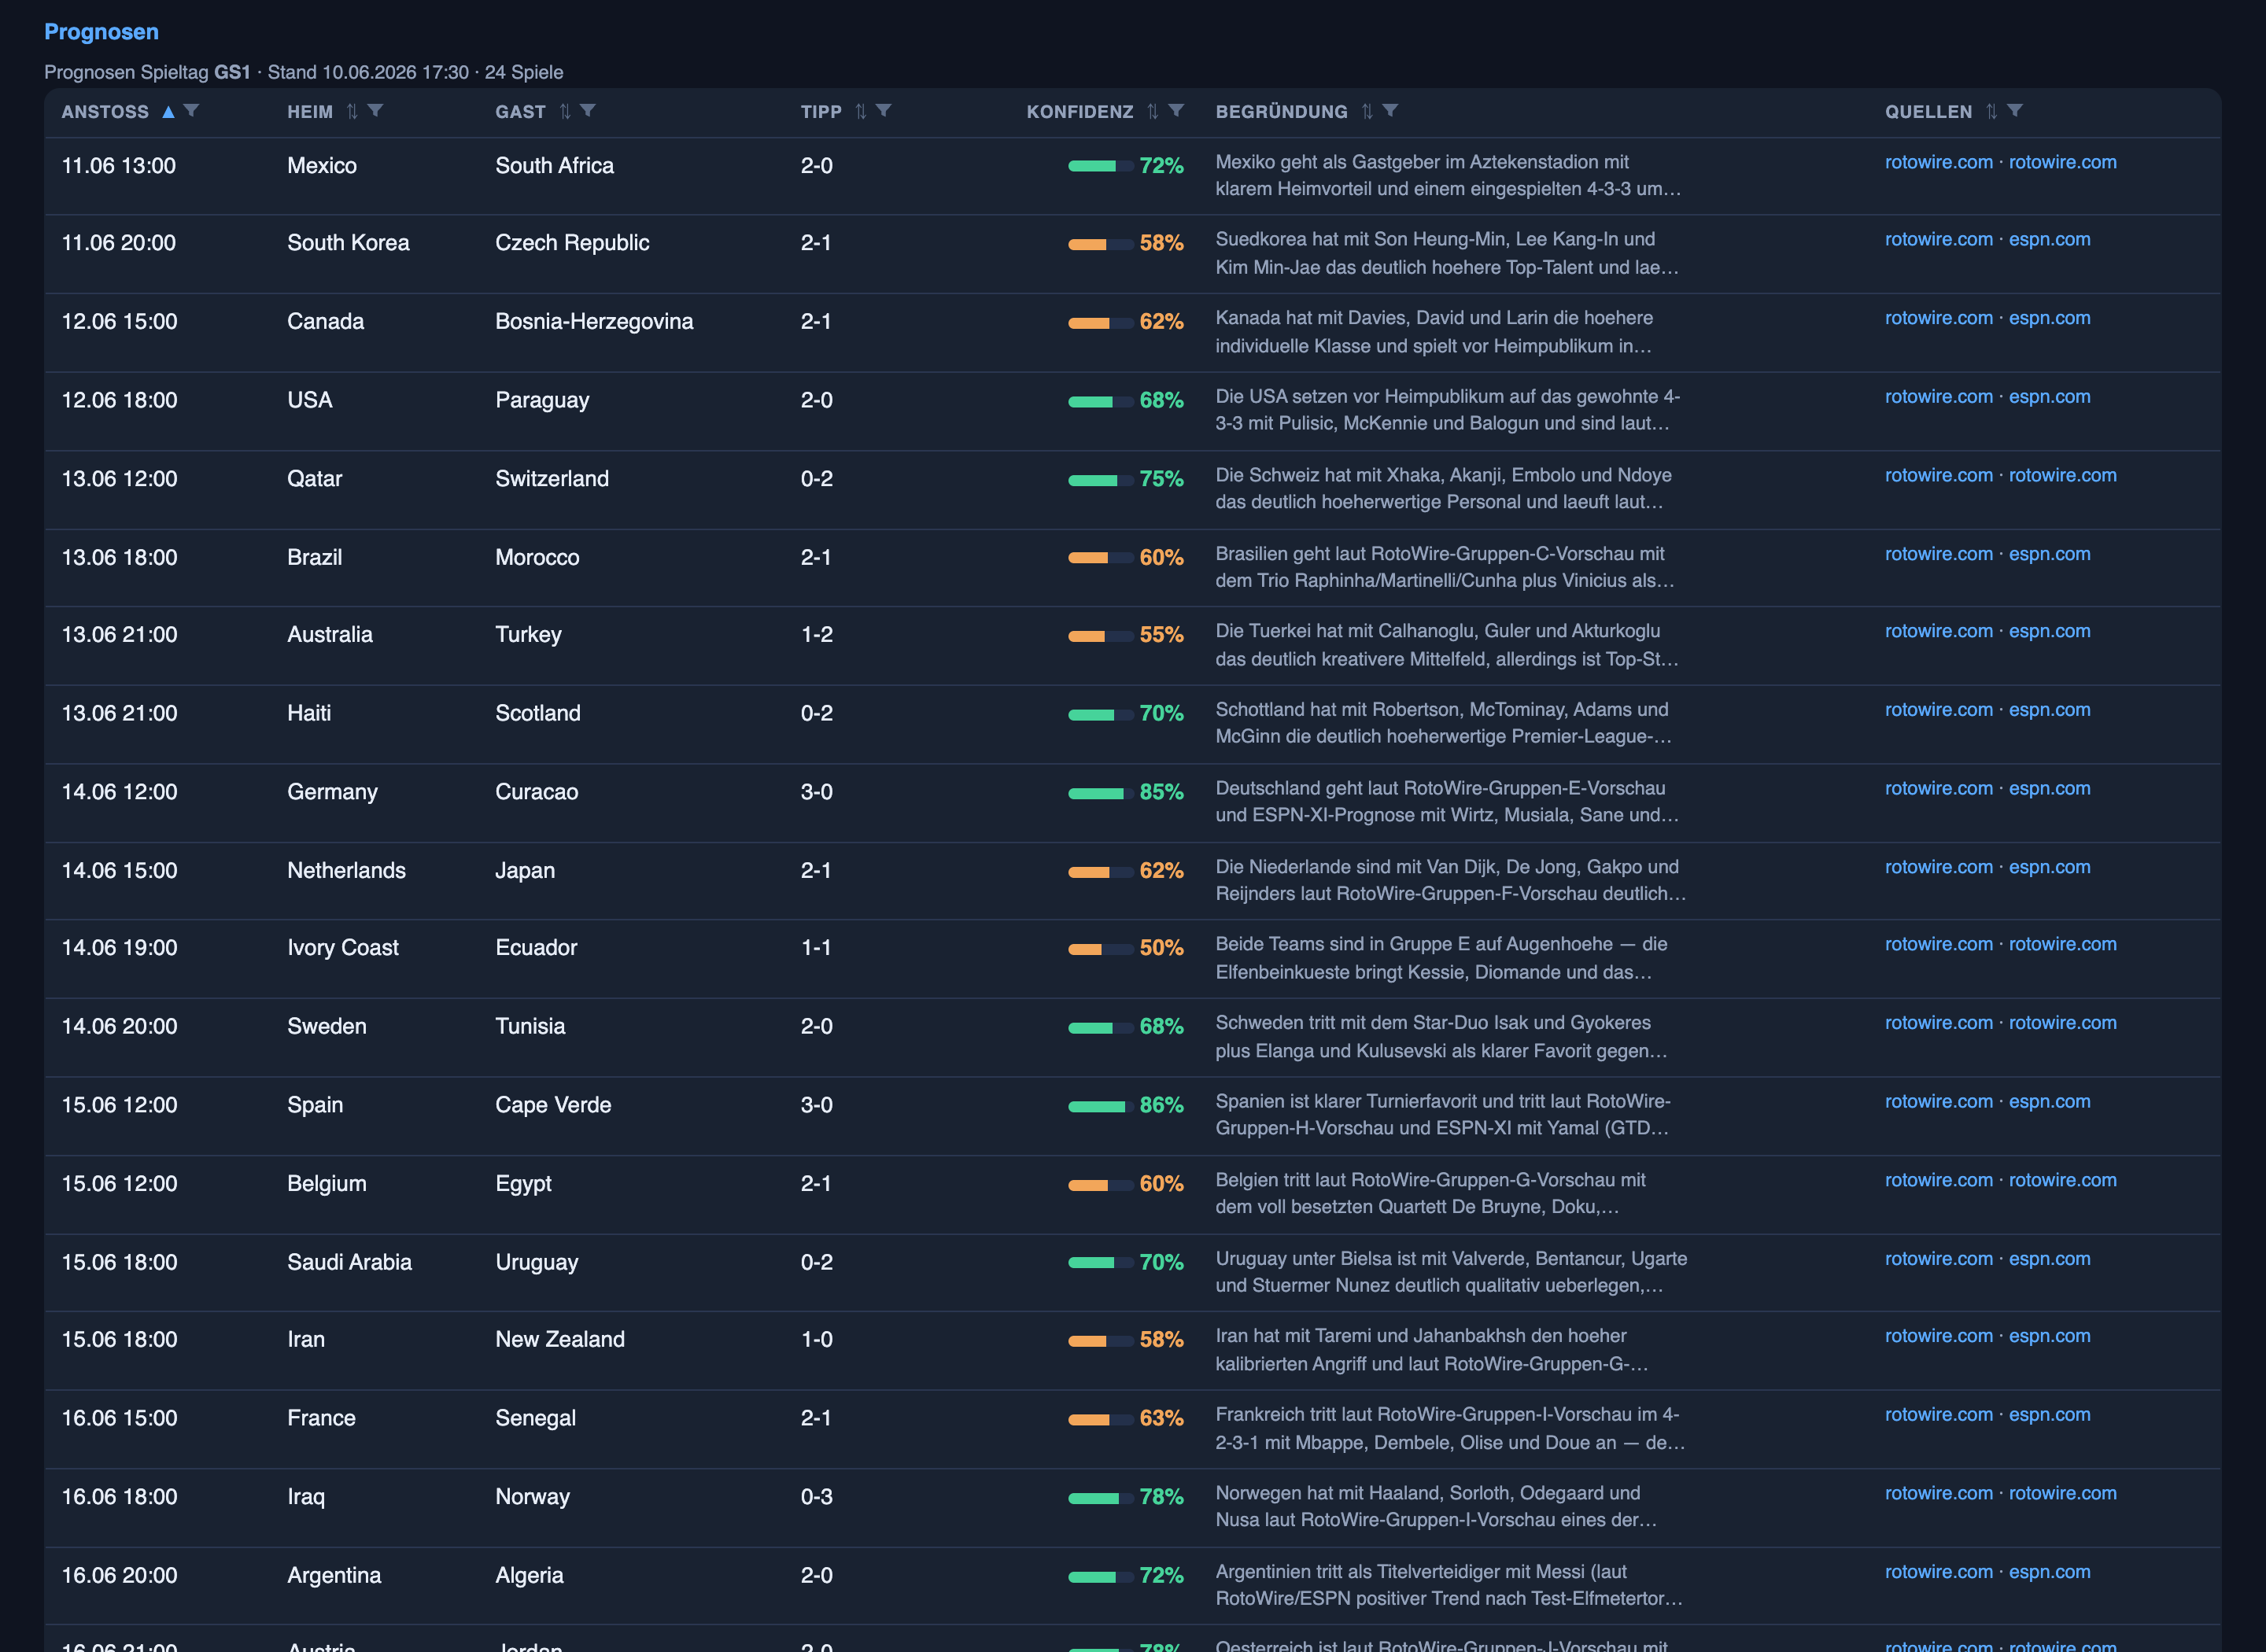This screenshot has height=1652, width=2266.
Task: Sort by the ANSTOSS ascending arrow
Action: pos(168,112)
